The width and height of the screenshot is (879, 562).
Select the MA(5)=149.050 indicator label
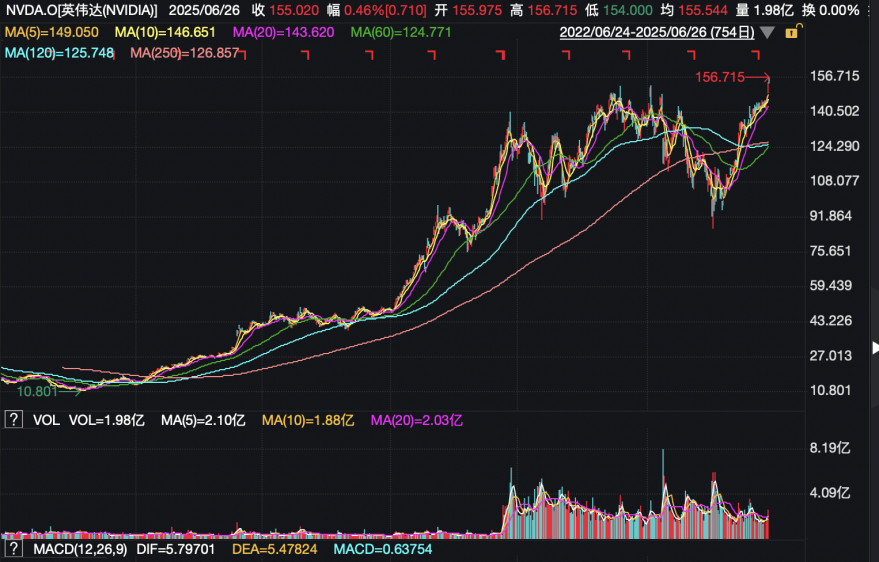52,32
